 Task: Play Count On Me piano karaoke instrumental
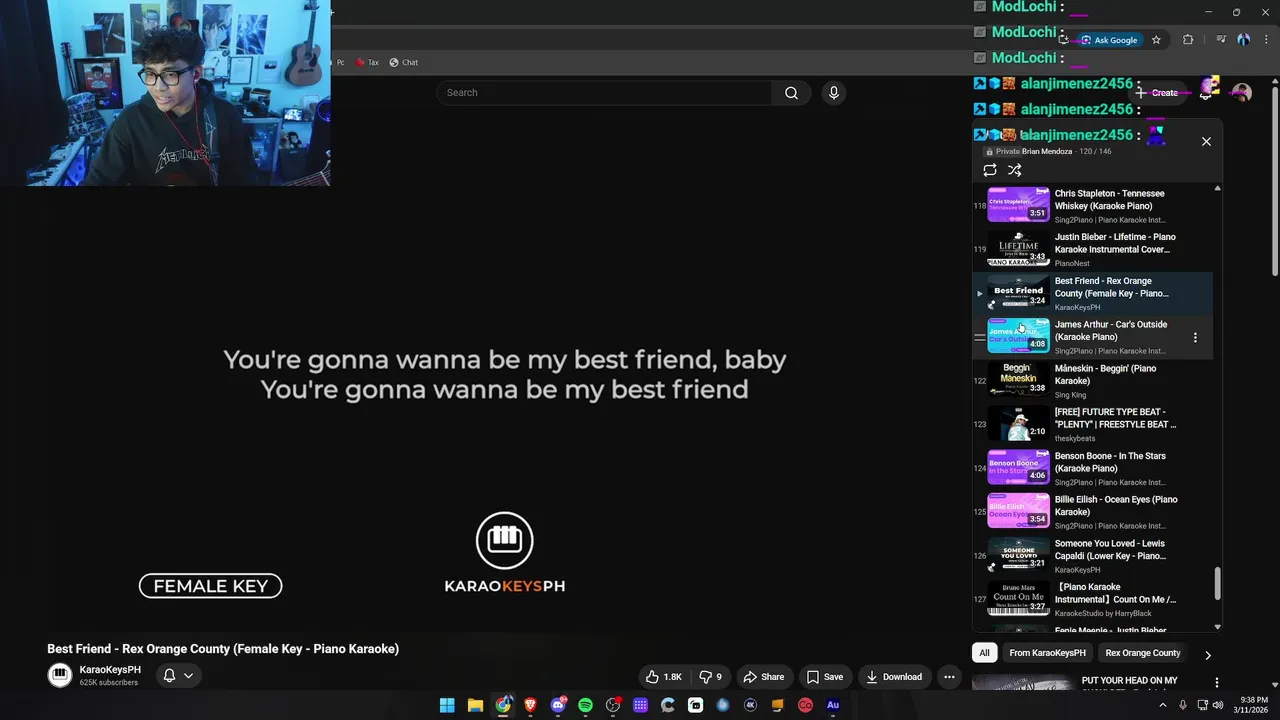(x=1092, y=599)
